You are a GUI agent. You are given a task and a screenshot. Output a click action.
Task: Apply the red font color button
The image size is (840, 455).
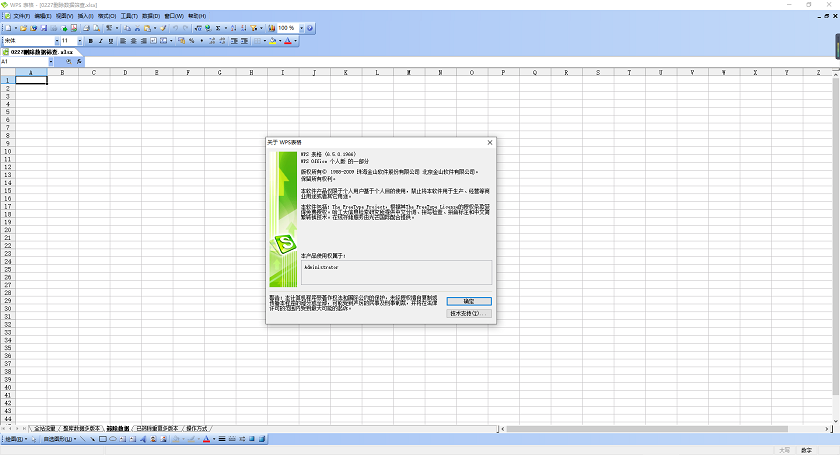(288, 41)
